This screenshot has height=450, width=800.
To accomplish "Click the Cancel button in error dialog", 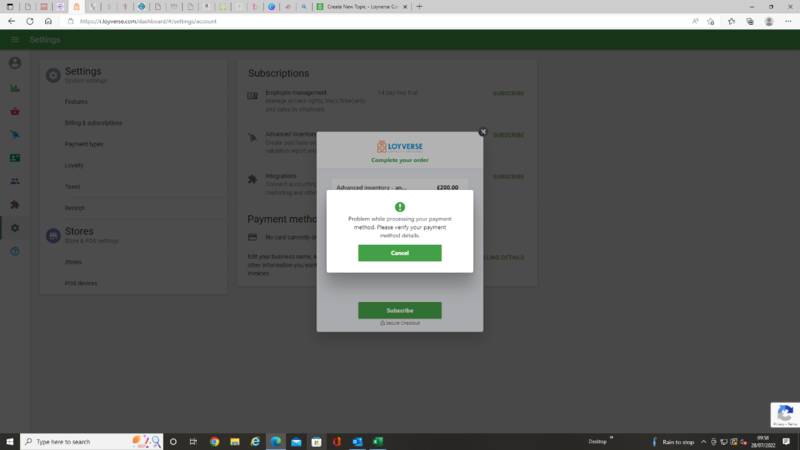I will [x=399, y=253].
